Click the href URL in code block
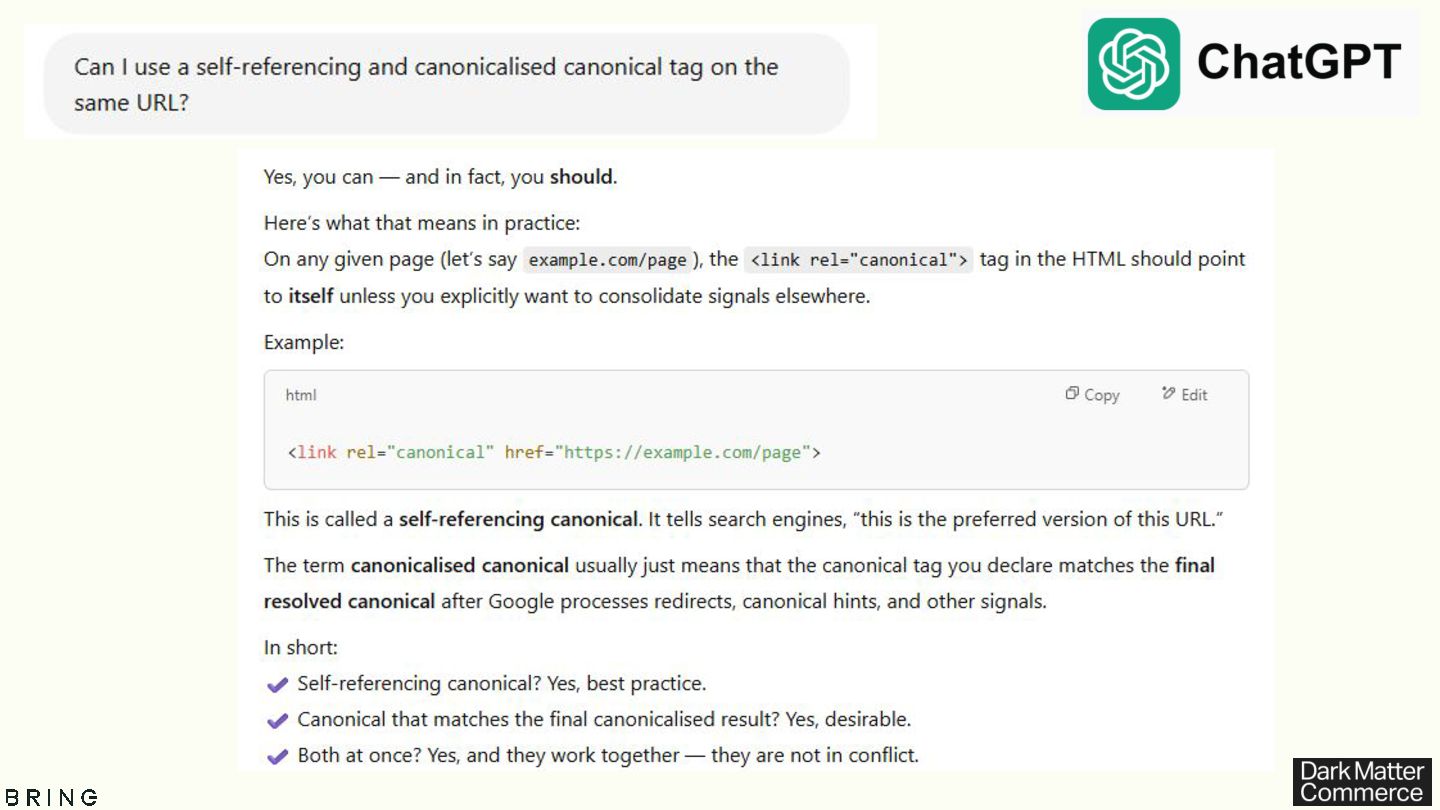1440x810 pixels. pyautogui.click(x=683, y=452)
